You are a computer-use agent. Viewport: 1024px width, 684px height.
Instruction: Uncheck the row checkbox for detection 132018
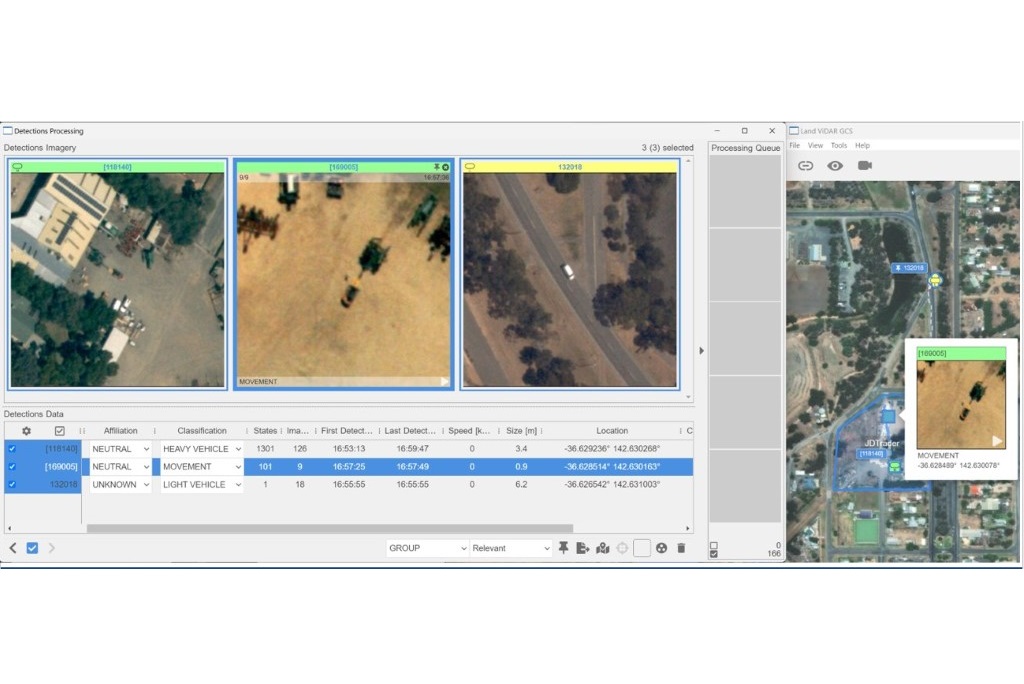[x=11, y=484]
